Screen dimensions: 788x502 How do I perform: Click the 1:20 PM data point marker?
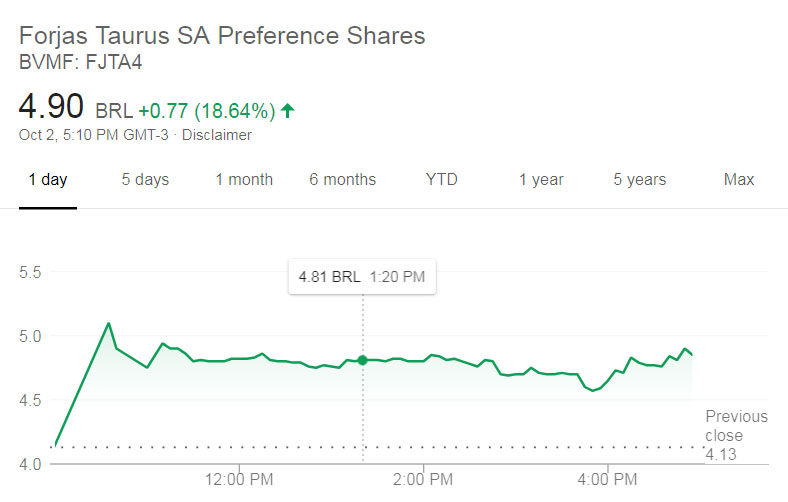362,360
